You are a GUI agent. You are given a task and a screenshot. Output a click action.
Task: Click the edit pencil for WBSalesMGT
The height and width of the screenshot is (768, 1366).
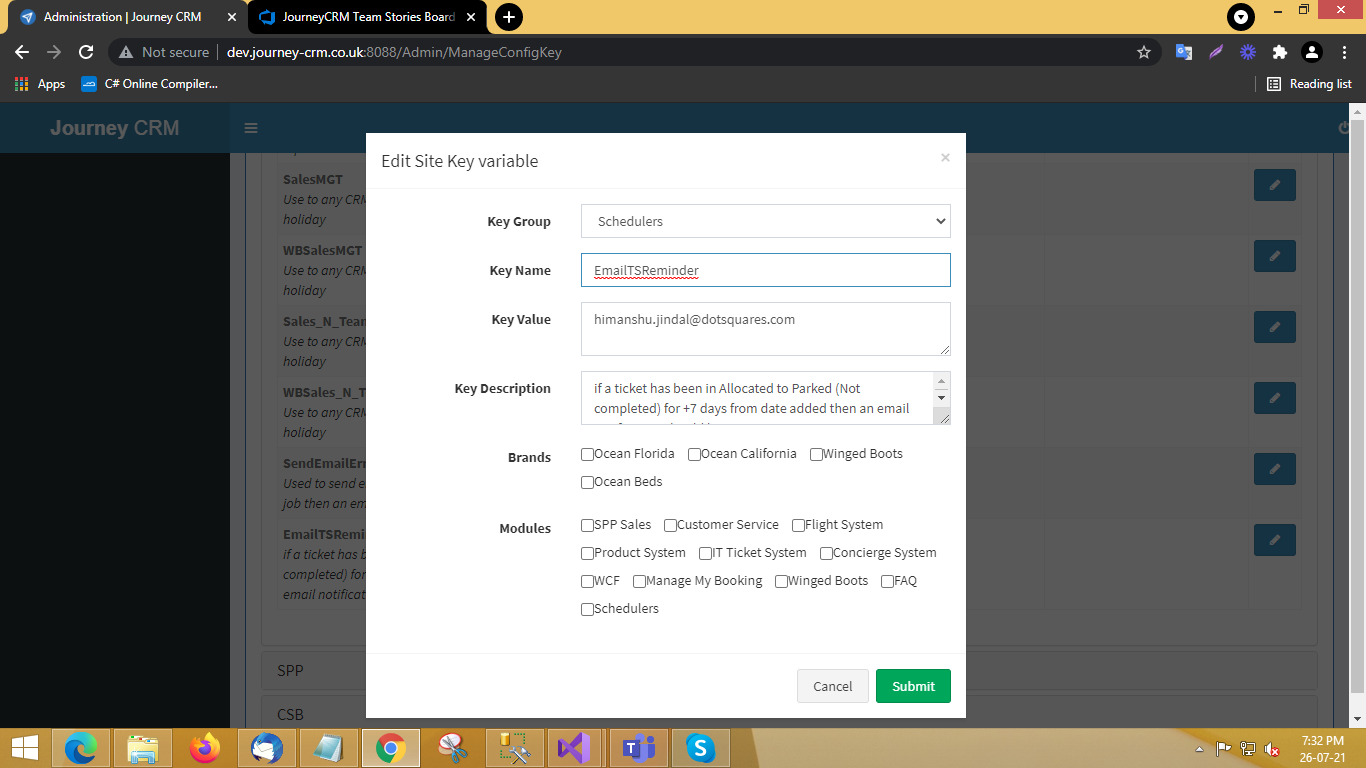1275,256
